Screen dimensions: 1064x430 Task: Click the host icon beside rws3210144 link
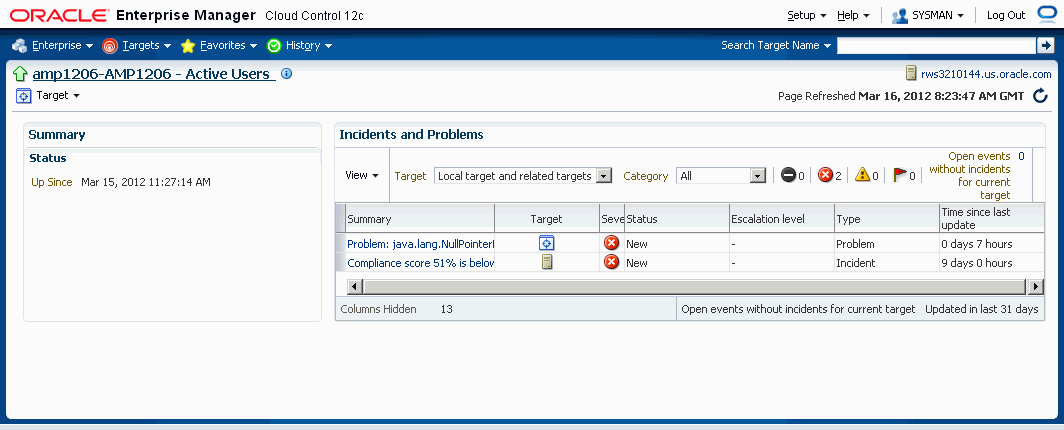point(911,73)
